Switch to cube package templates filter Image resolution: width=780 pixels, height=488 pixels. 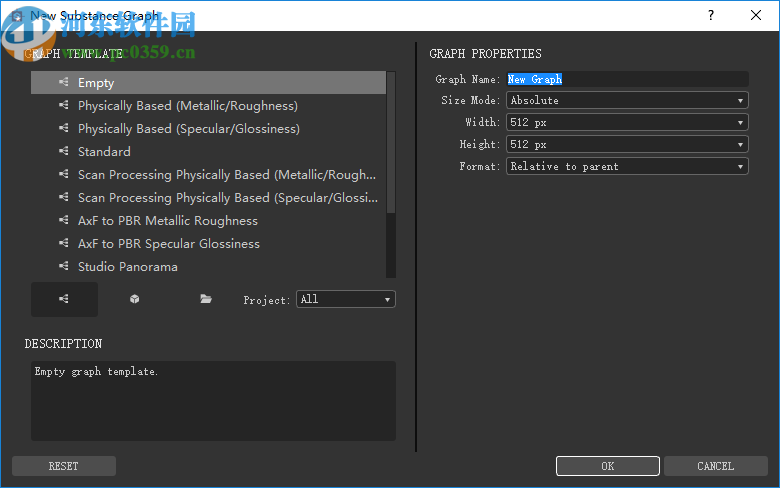coord(134,299)
